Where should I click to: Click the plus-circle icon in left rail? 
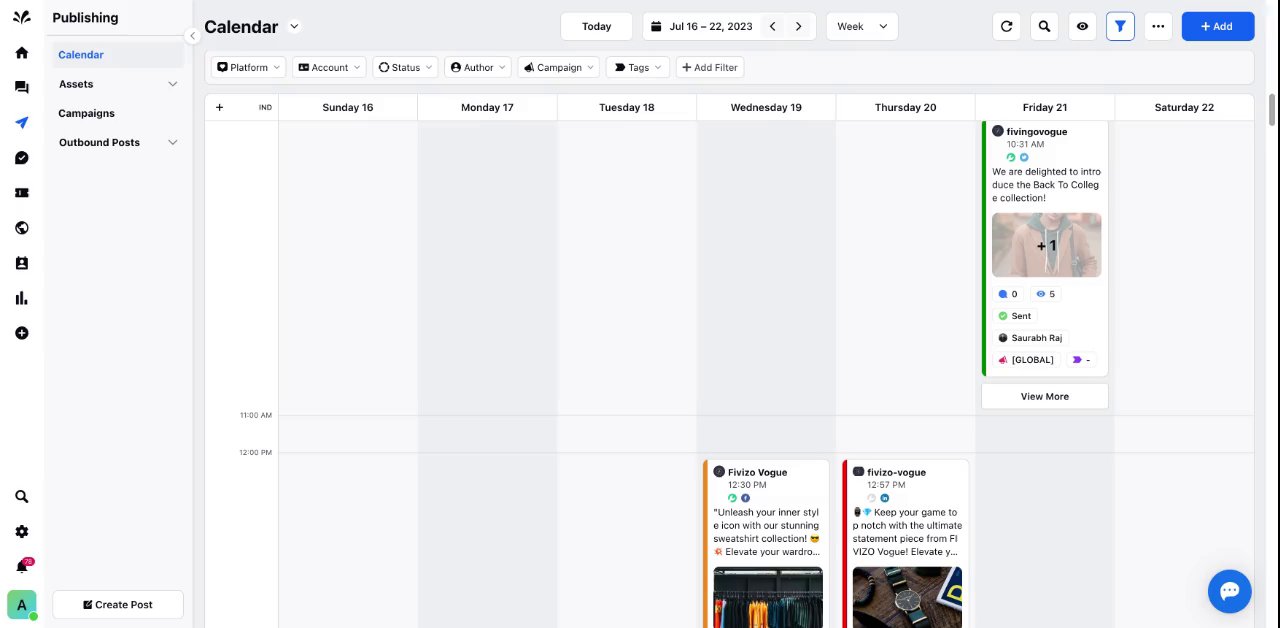[22, 333]
